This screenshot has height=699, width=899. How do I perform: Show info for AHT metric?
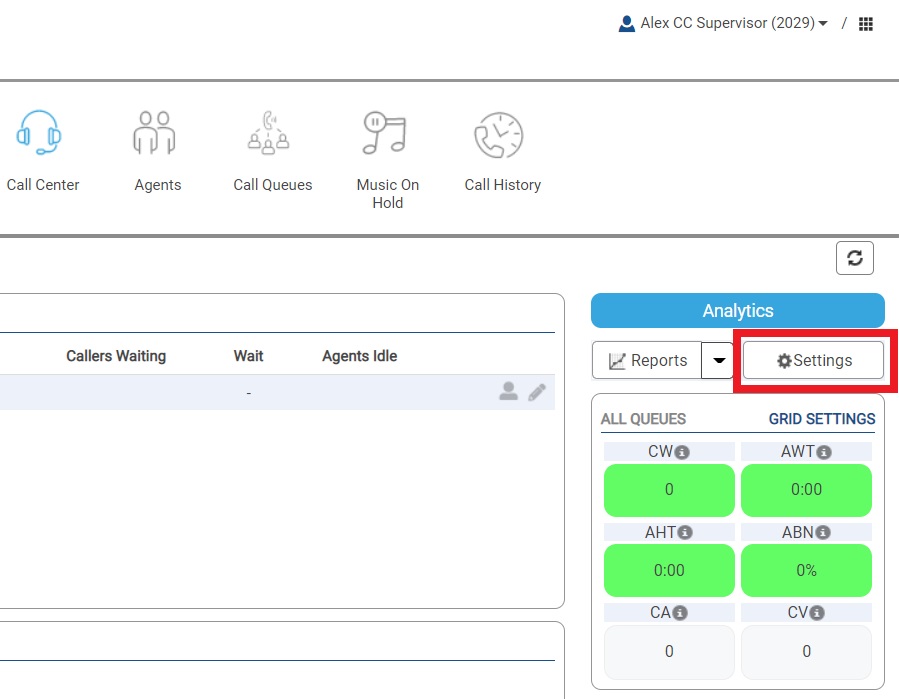(x=685, y=533)
